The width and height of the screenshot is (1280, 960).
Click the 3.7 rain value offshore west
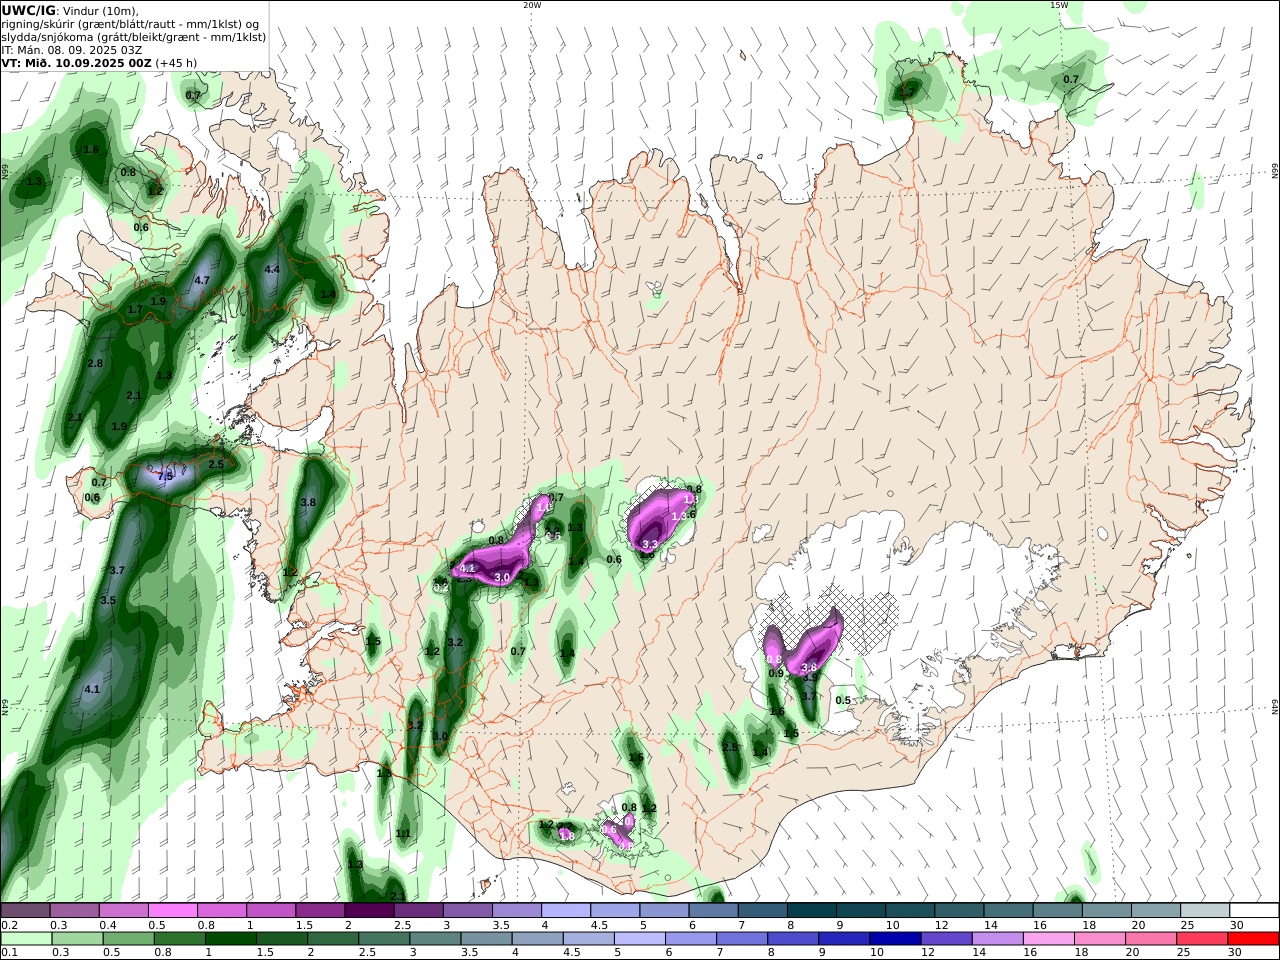pyautogui.click(x=116, y=570)
